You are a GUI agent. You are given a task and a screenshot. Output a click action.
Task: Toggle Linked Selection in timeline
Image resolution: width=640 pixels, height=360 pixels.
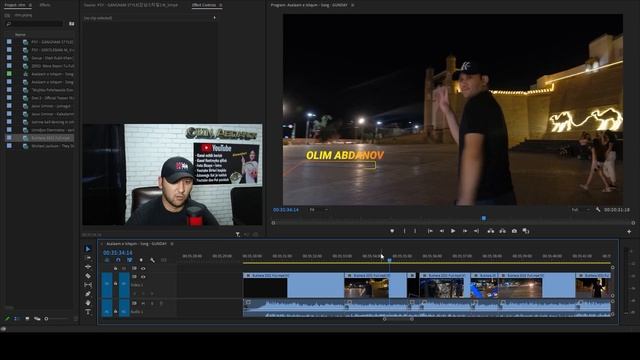(130, 260)
